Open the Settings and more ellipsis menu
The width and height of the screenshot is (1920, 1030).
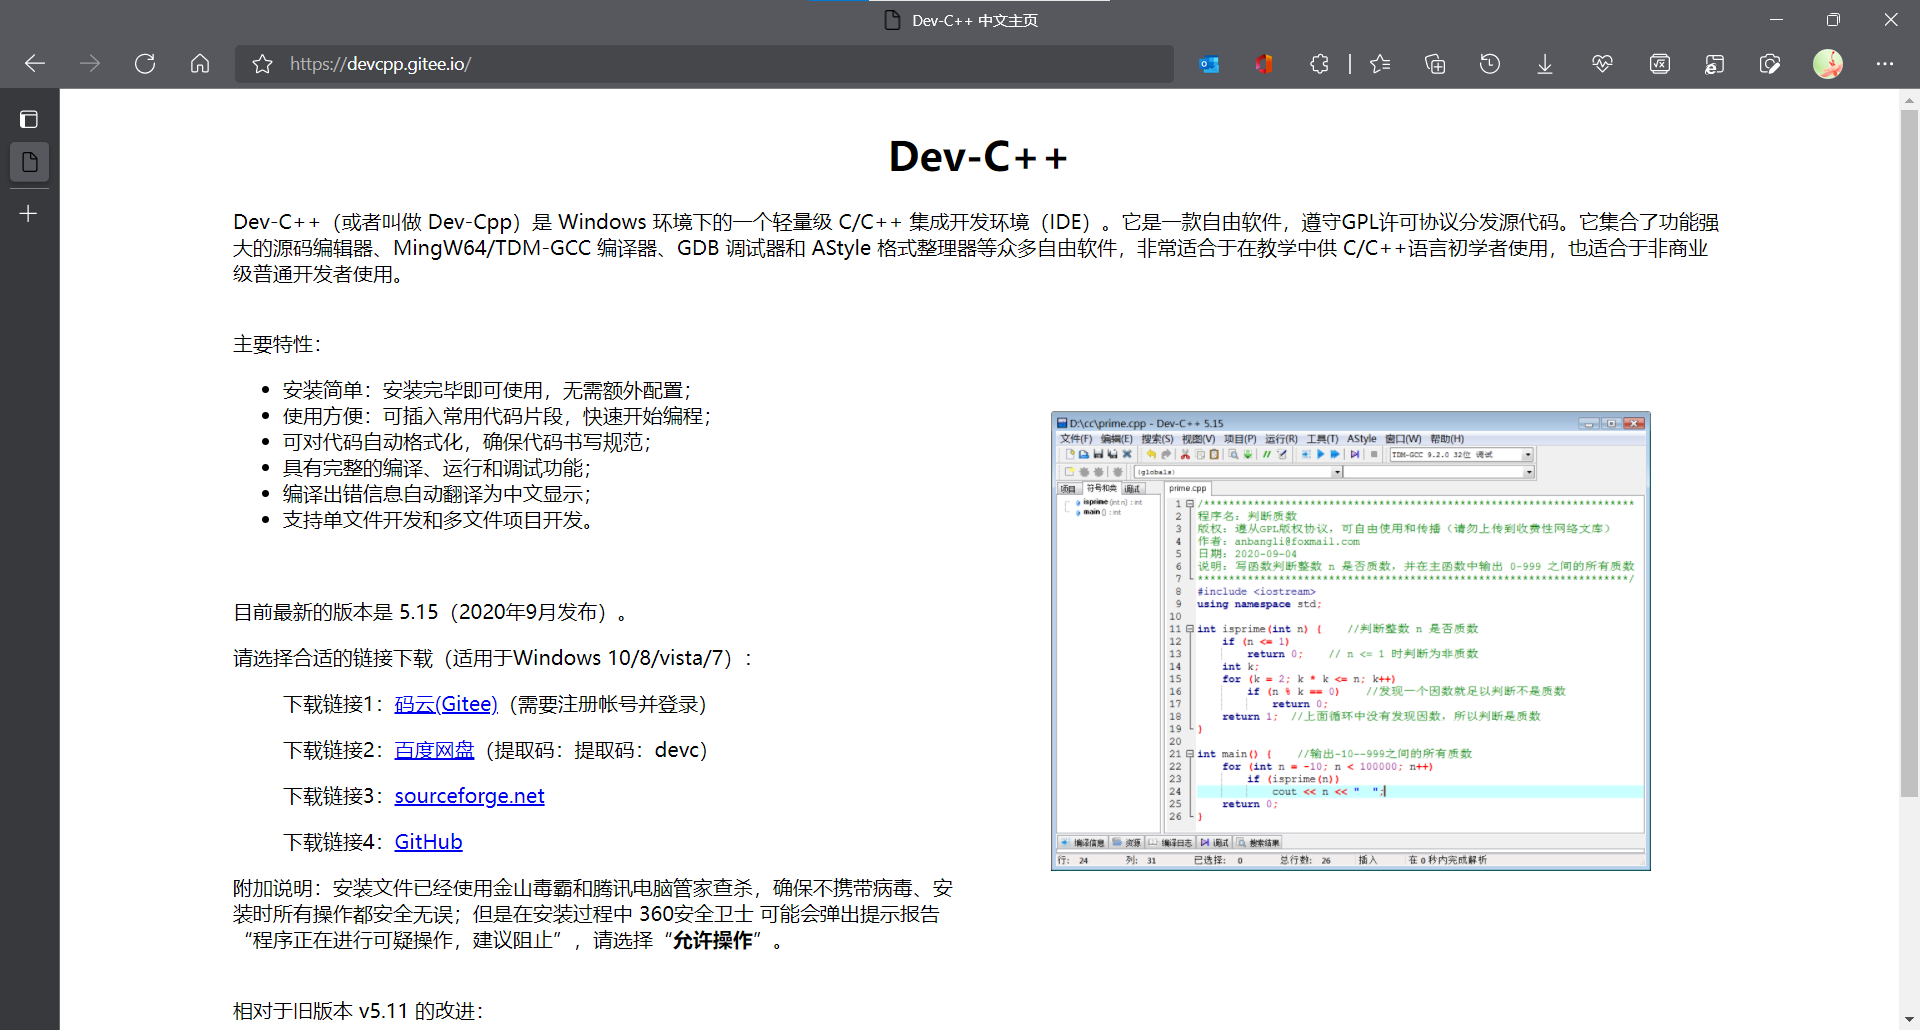(x=1885, y=64)
